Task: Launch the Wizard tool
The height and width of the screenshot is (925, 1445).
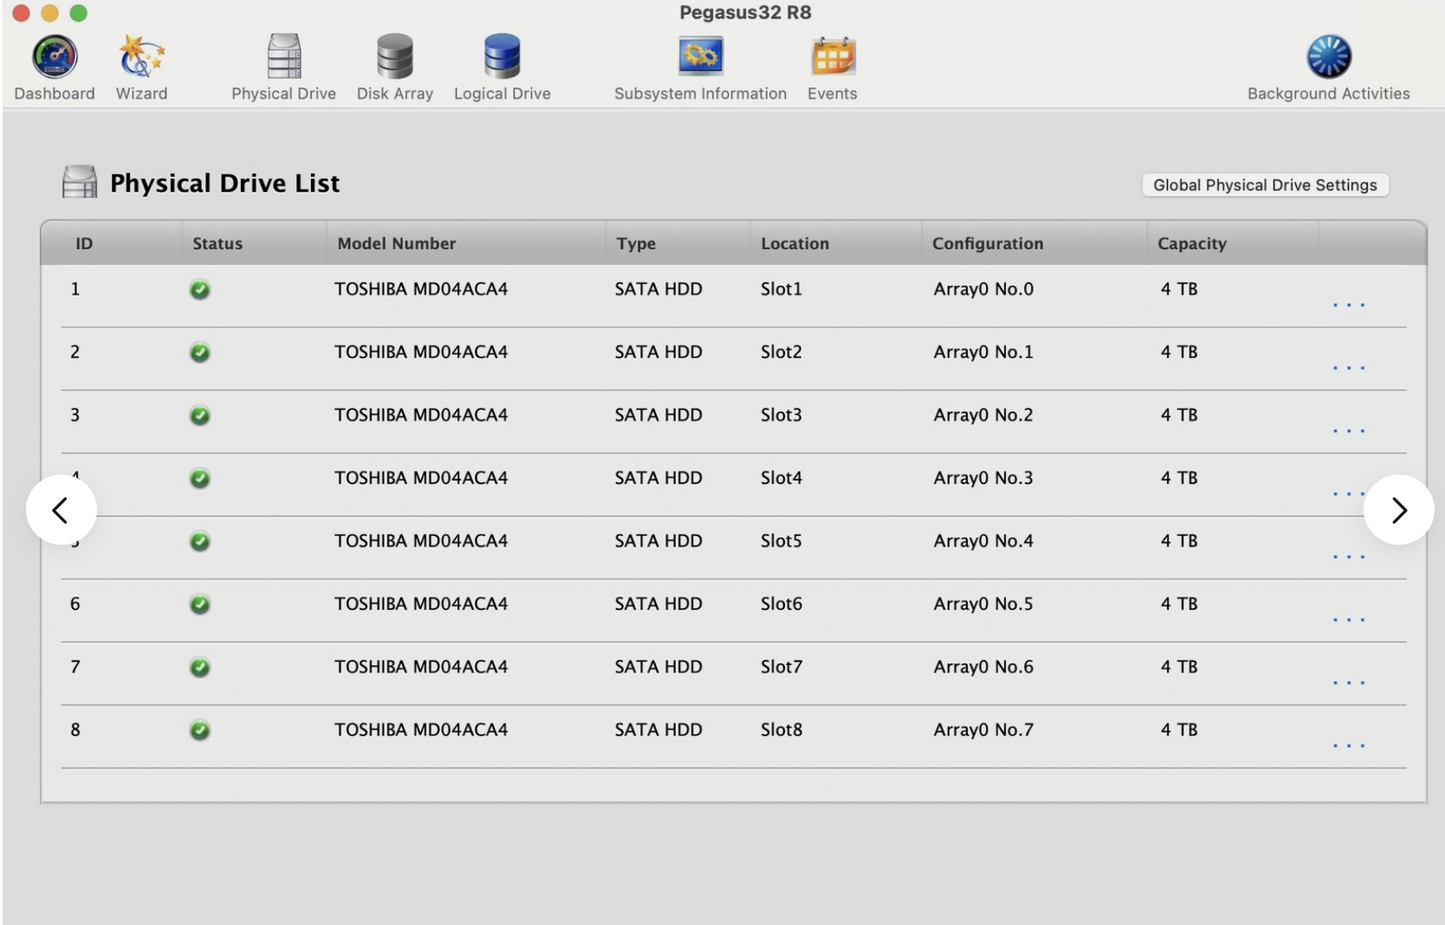Action: pos(141,58)
